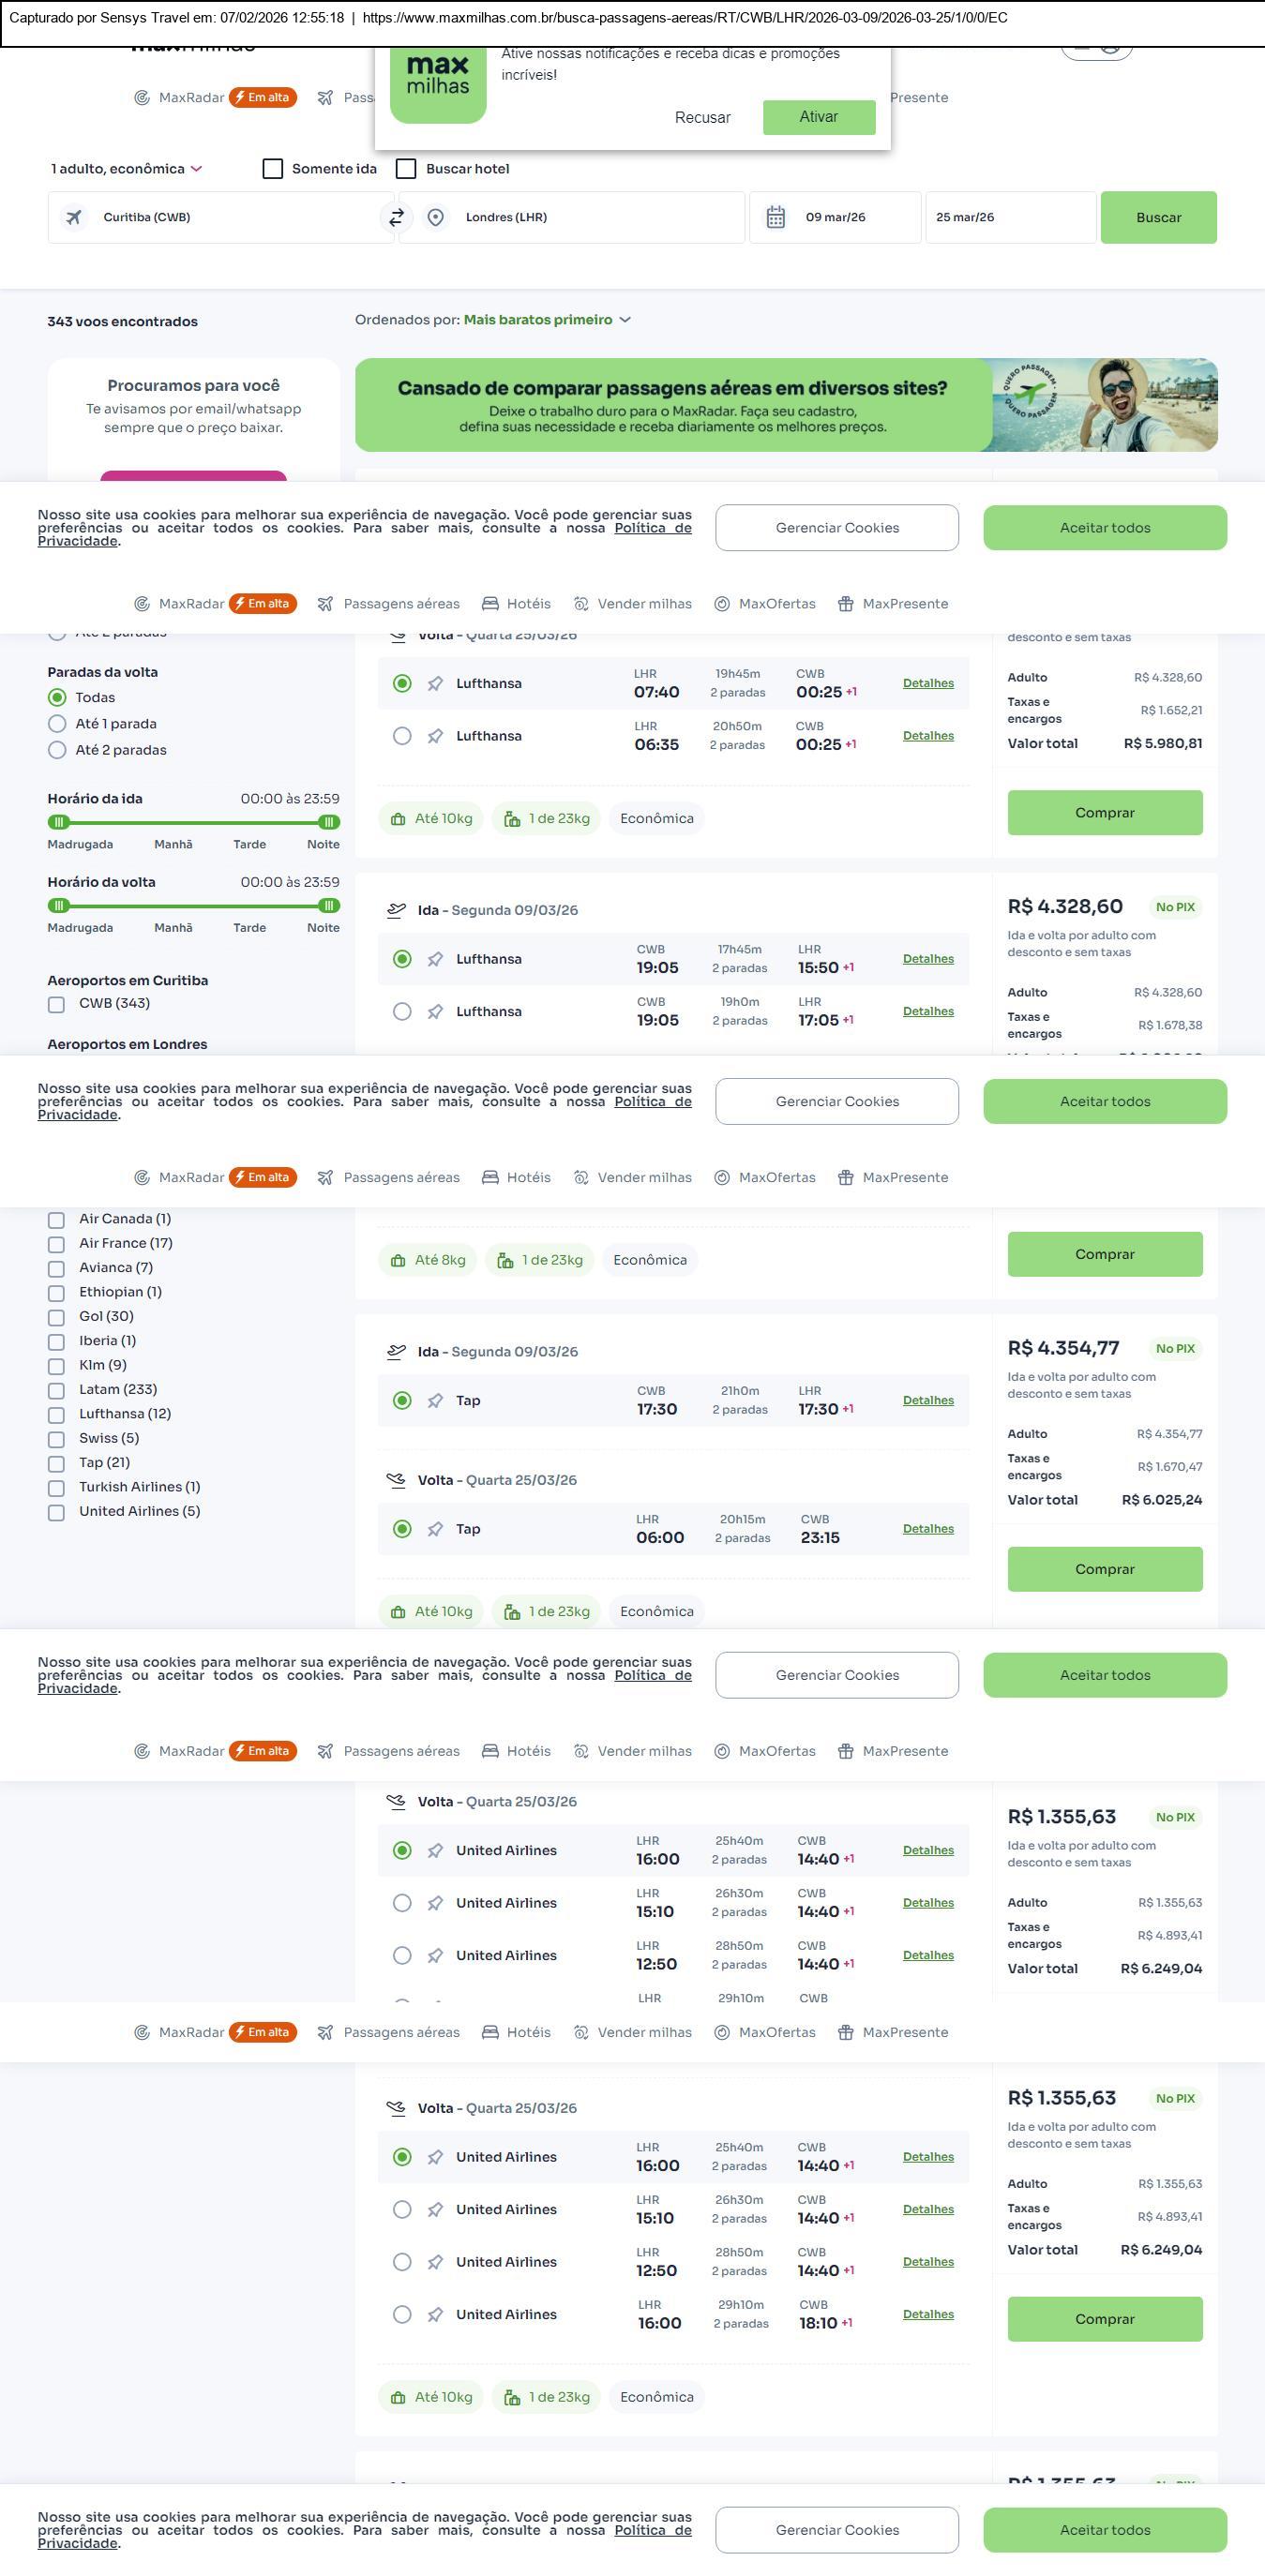Viewport: 1265px width, 2576px height.
Task: Click the luggage icon on Até 8kg badge
Action: point(398,1260)
